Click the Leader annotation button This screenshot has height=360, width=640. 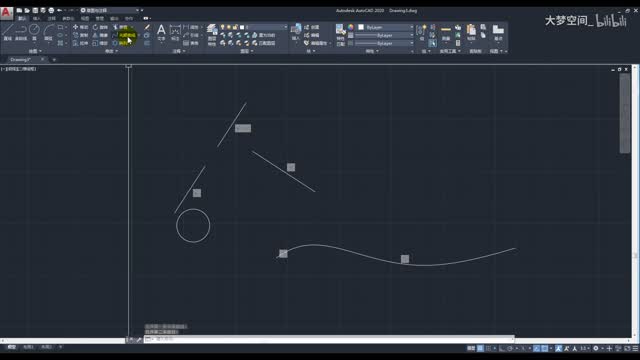[191, 35]
